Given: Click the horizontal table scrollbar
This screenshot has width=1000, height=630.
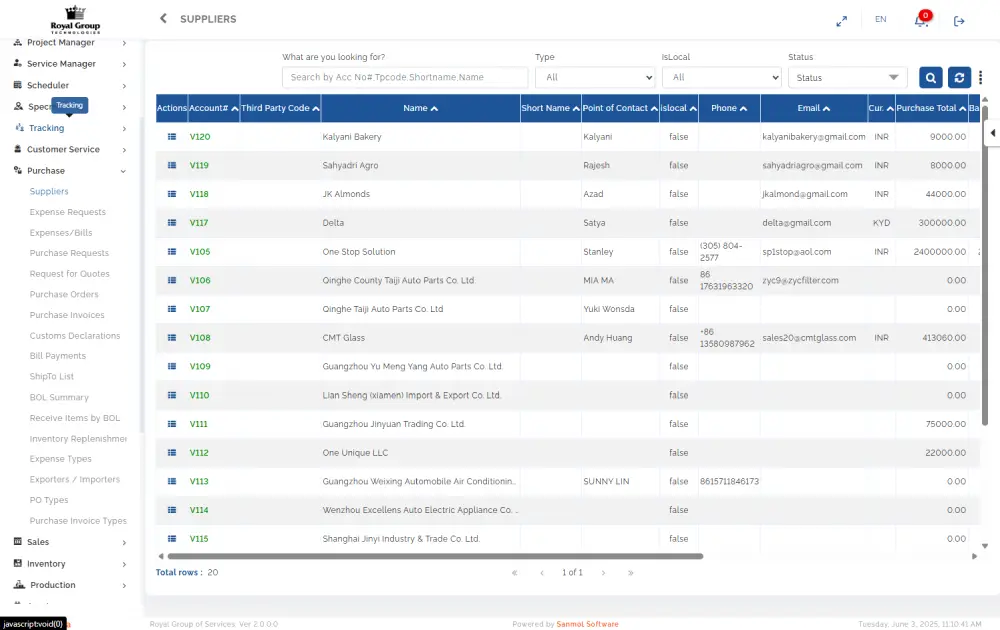Looking at the screenshot, I should (x=435, y=556).
